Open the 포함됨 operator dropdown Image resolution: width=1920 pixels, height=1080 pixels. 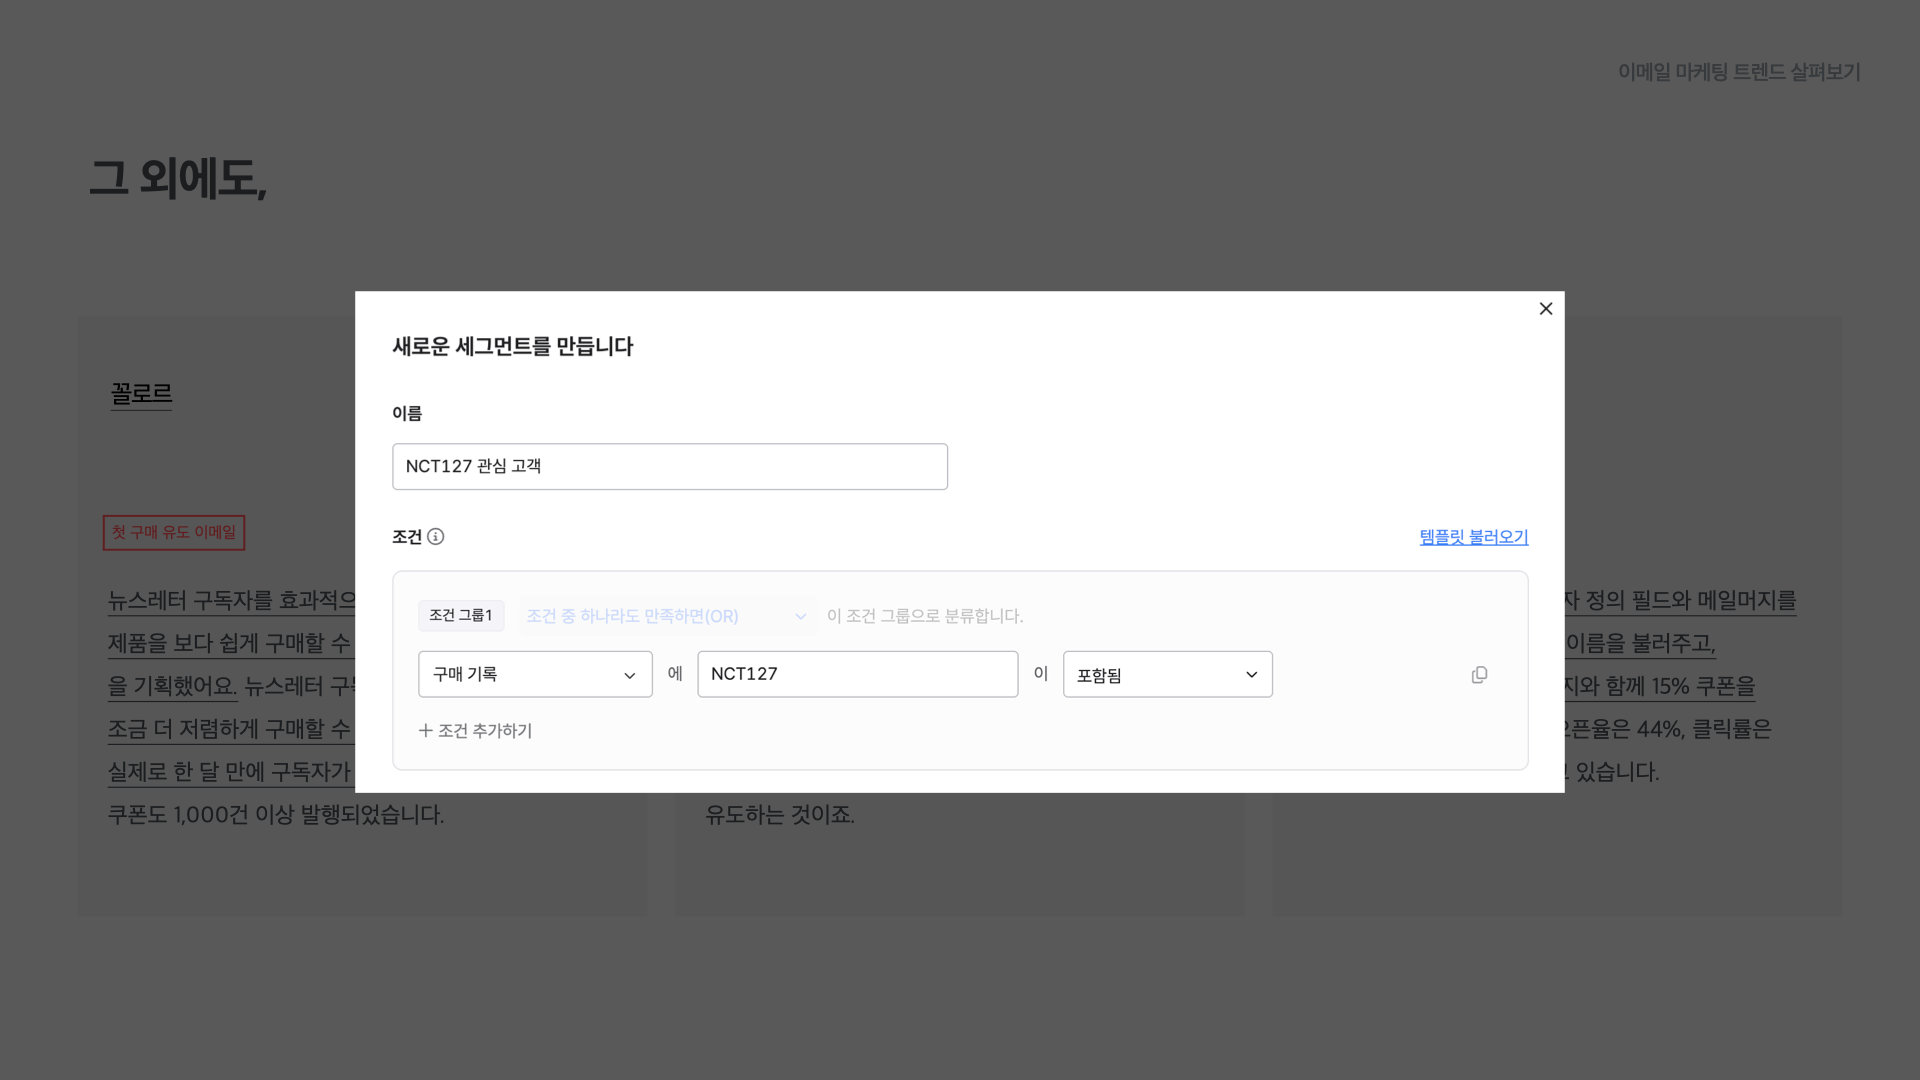point(1167,675)
